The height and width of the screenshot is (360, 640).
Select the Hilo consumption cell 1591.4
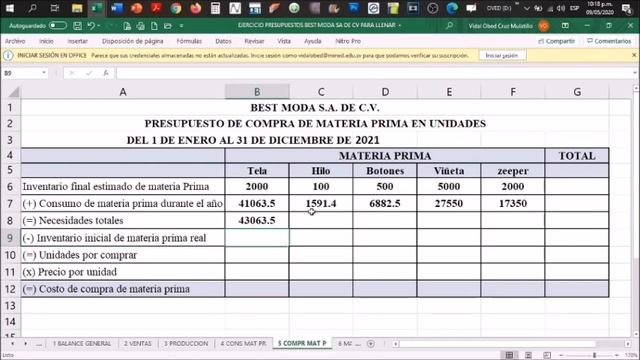click(x=321, y=203)
